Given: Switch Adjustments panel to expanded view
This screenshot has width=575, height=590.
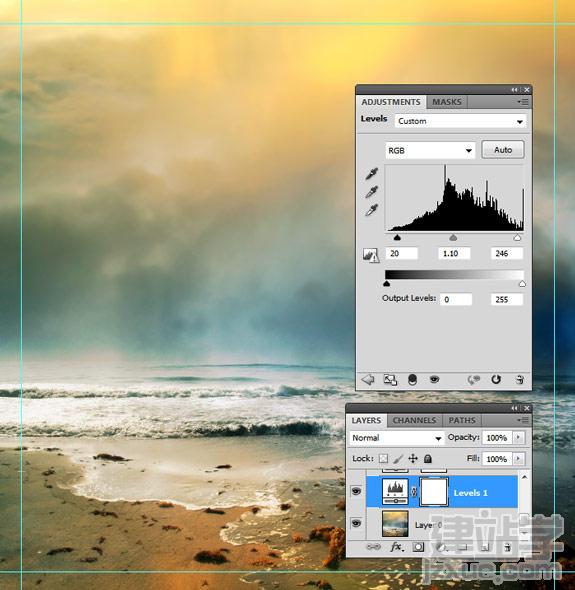Looking at the screenshot, I should [390, 380].
